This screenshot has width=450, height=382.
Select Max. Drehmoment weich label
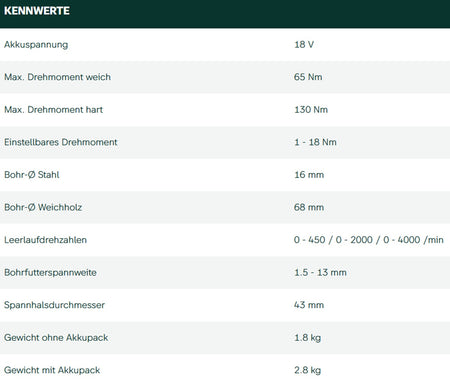pyautogui.click(x=57, y=77)
